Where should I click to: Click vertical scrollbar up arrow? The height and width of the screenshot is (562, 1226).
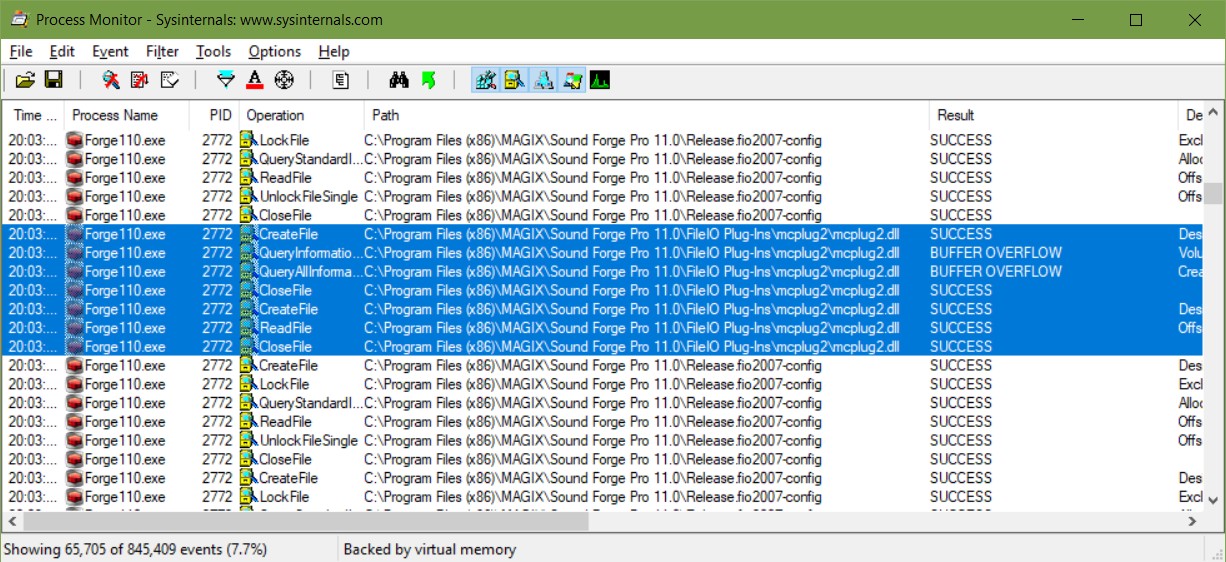pyautogui.click(x=1213, y=112)
